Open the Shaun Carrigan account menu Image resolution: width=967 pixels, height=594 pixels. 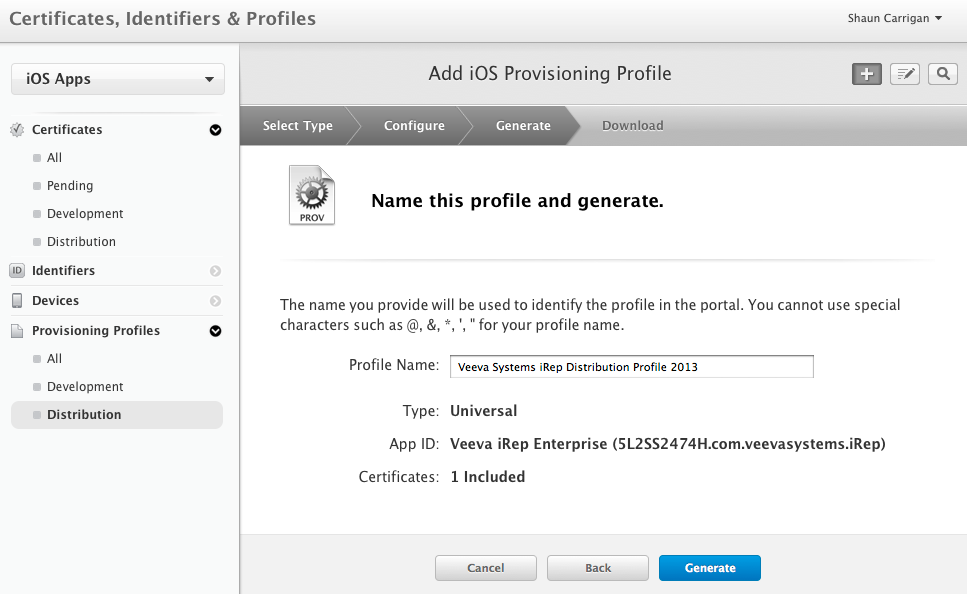click(894, 18)
